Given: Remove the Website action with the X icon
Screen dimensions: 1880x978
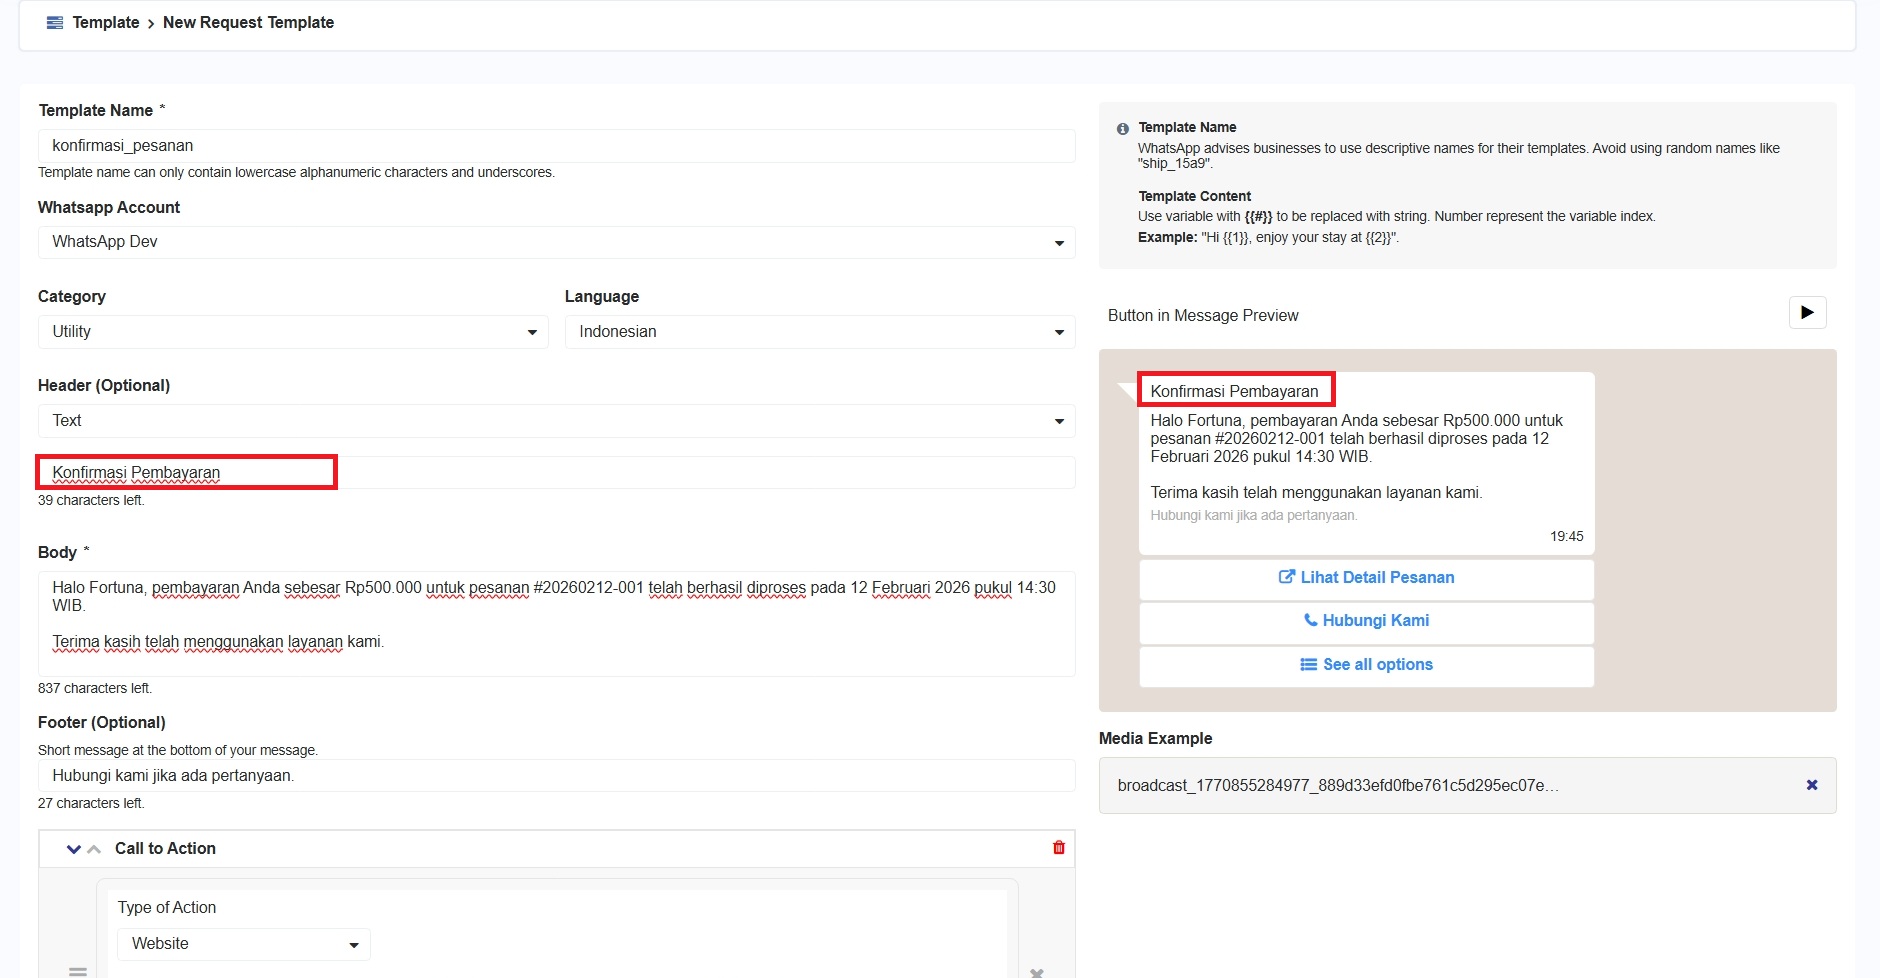Looking at the screenshot, I should point(1036,971).
